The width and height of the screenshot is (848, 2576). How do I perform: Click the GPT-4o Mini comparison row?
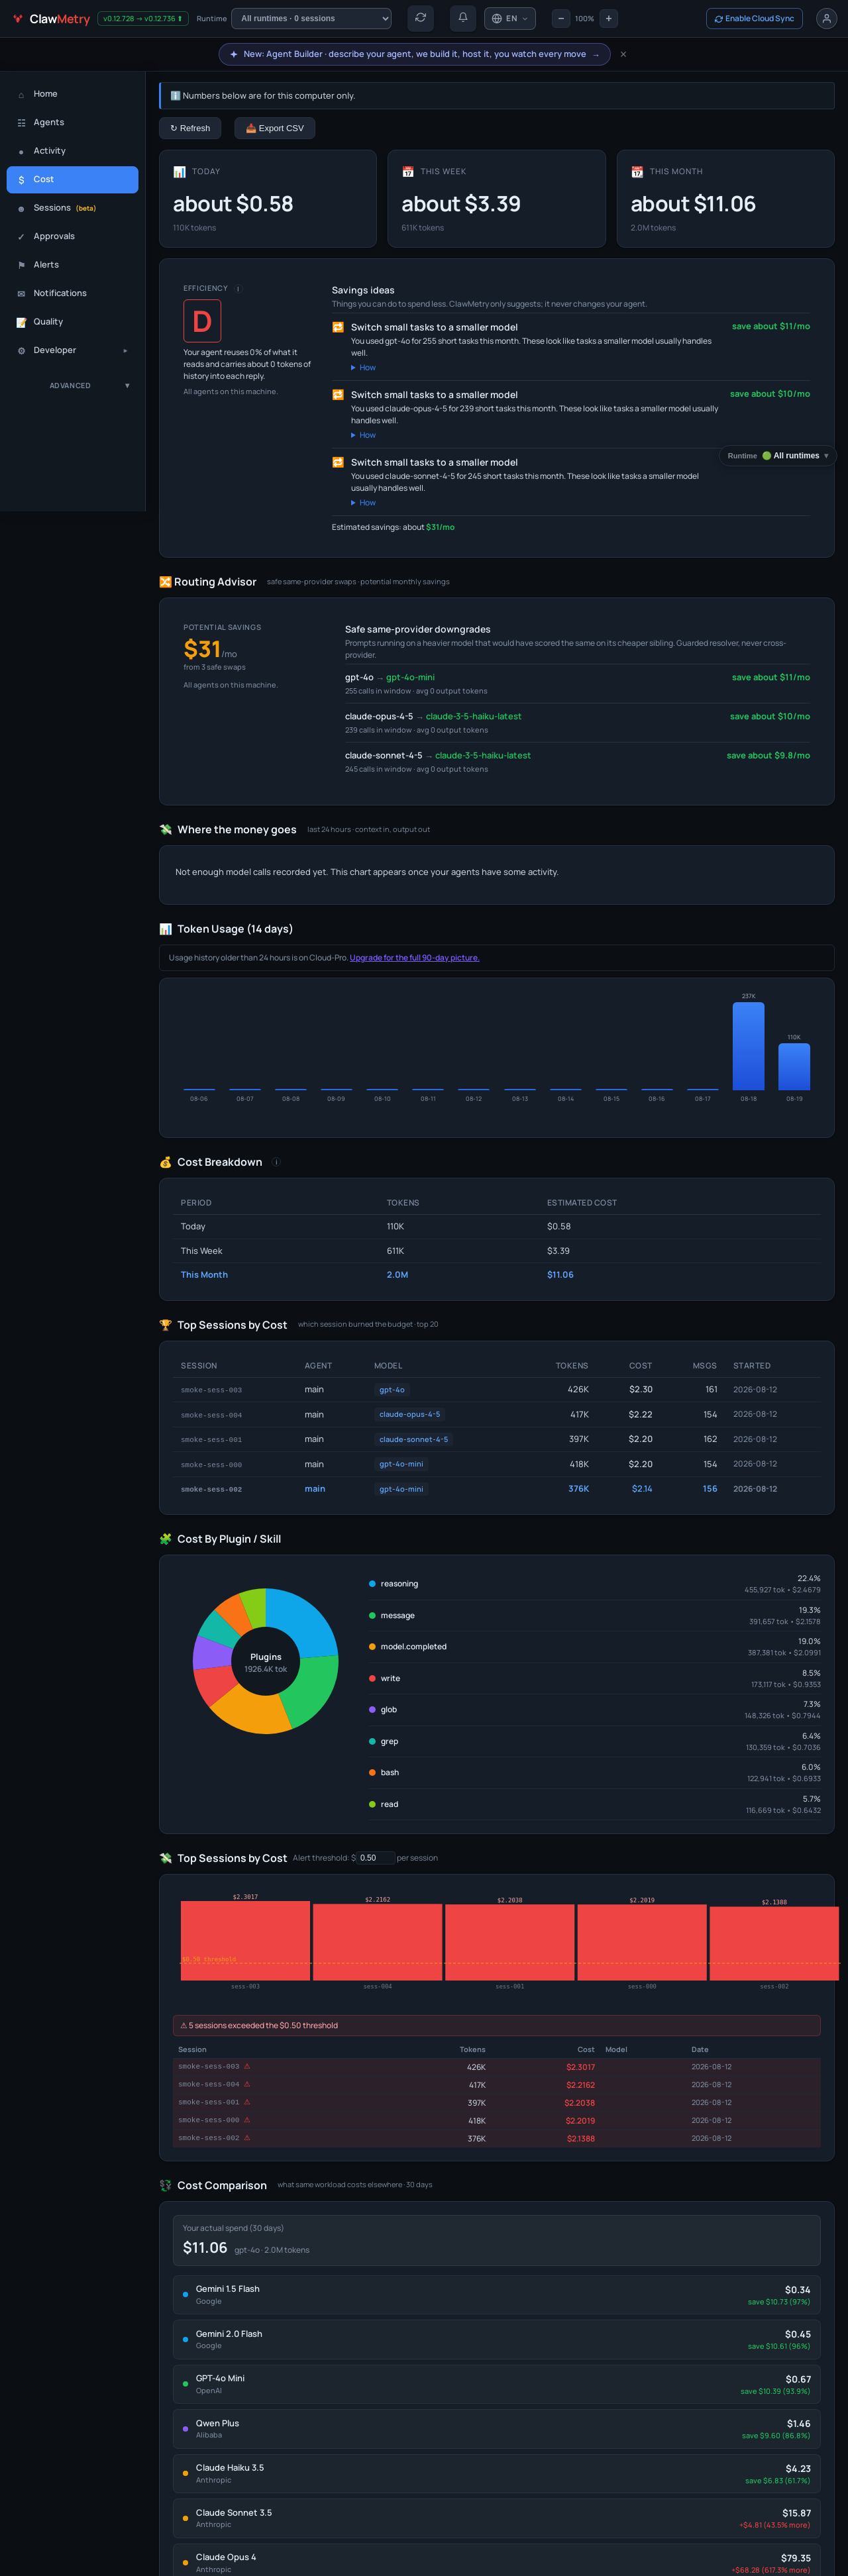tap(497, 2384)
